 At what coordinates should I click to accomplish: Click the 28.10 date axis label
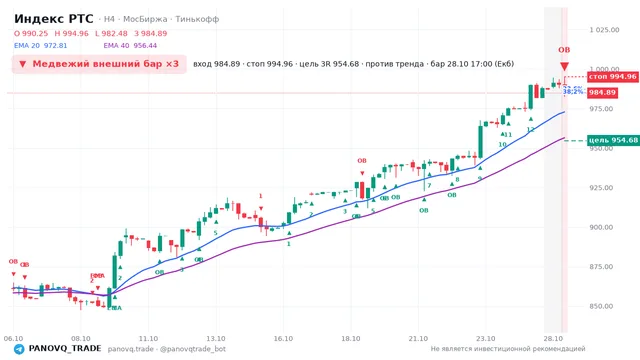[553, 339]
